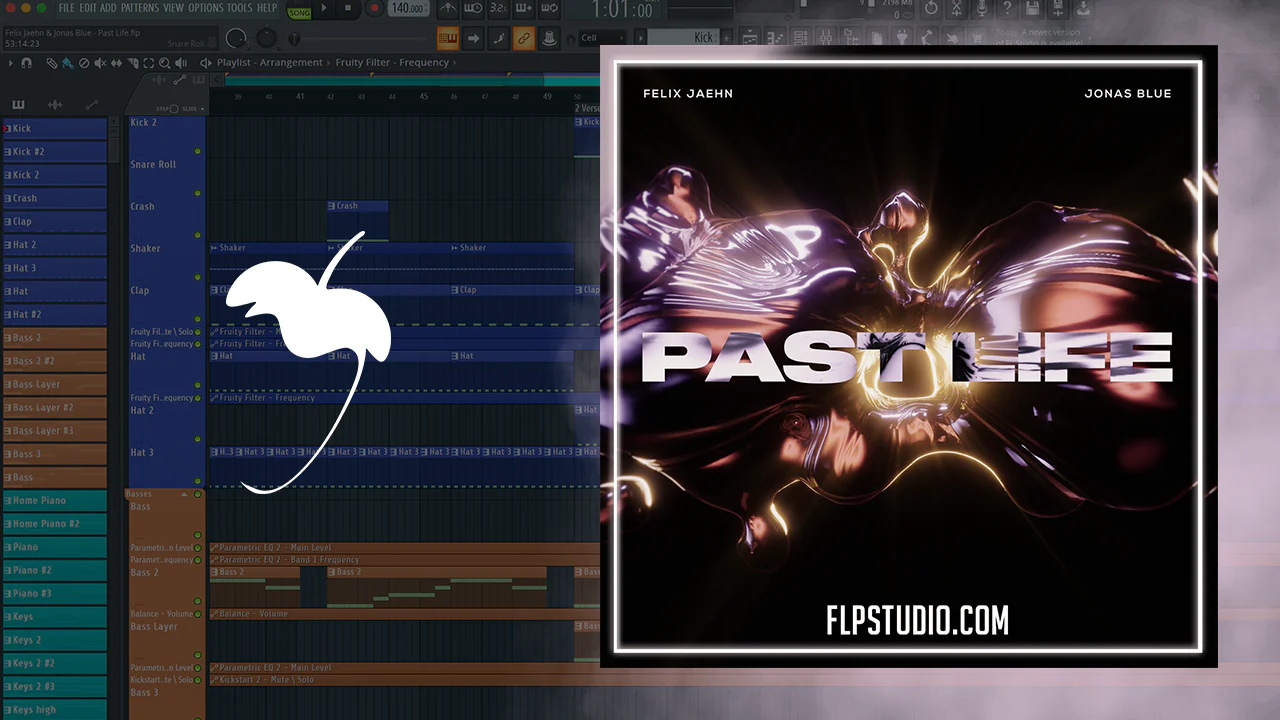
Task: Open the playlist options arrow menu
Action: coord(11,63)
